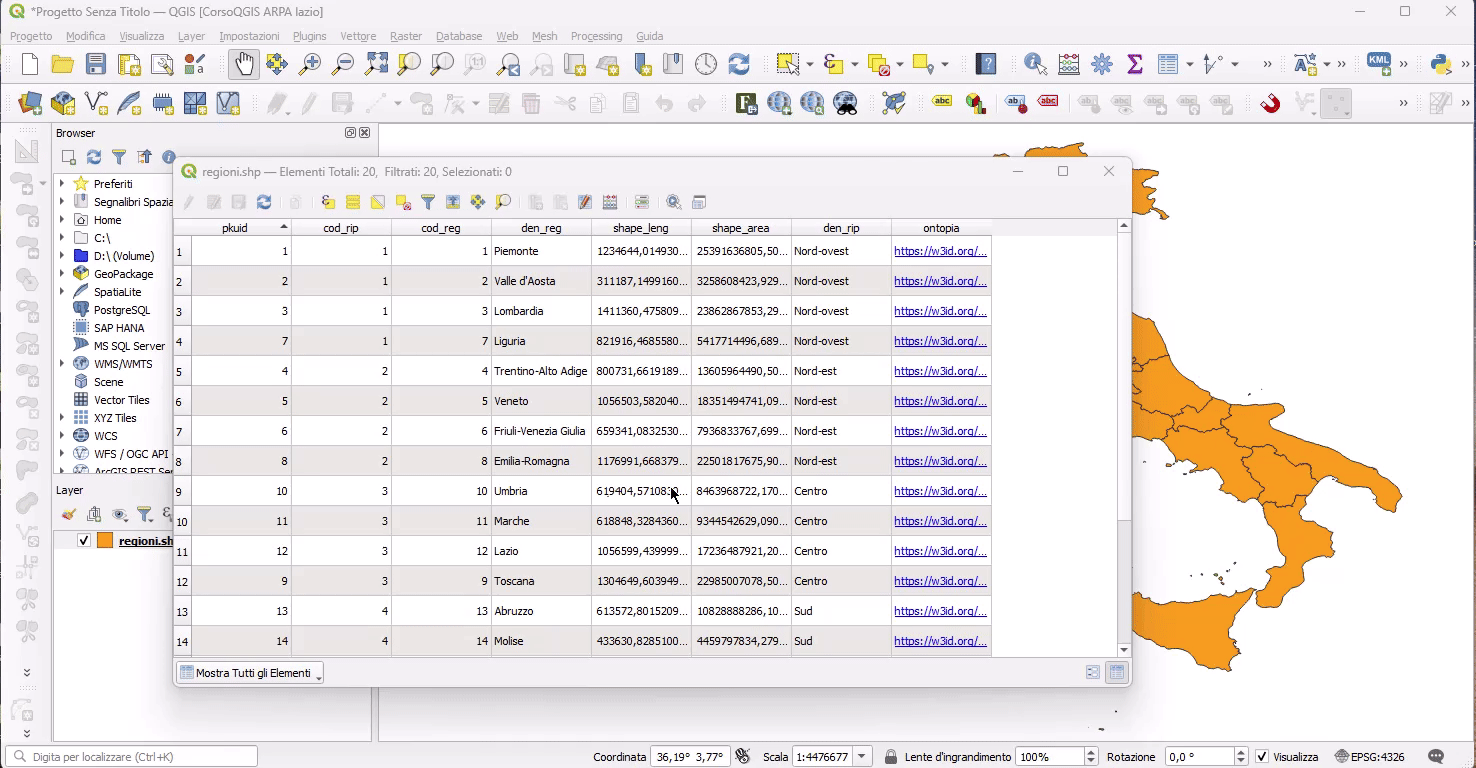Open the Raster menu
The image size is (1476, 768).
(406, 36)
